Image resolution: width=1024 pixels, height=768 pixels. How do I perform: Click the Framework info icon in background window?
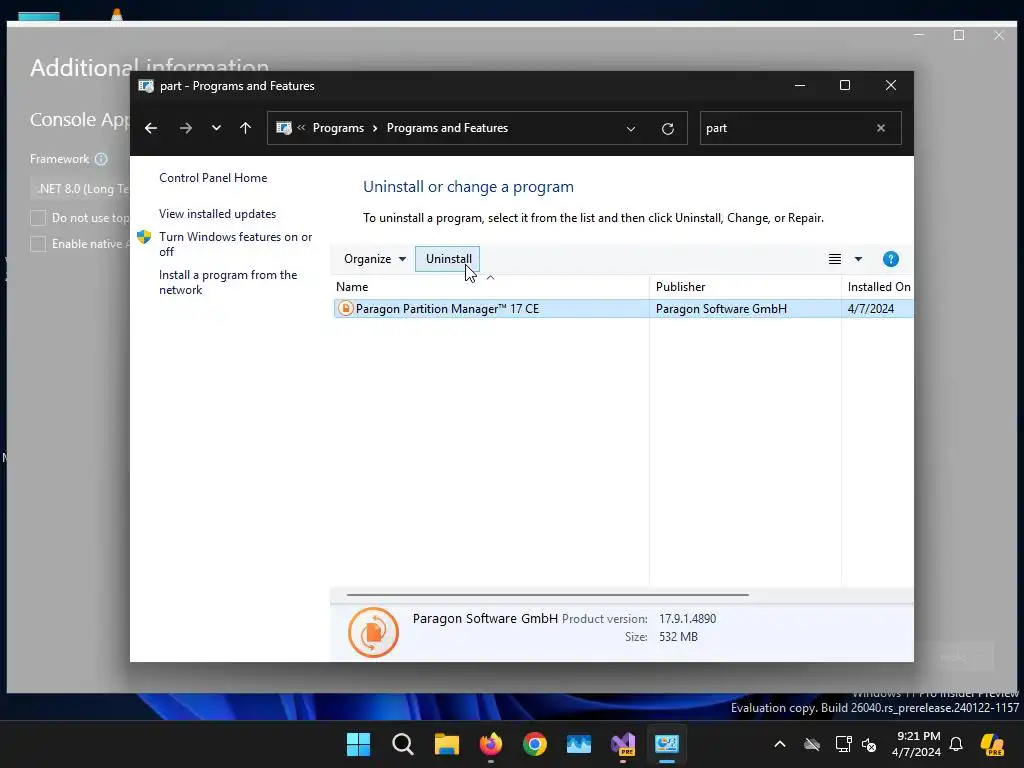pos(101,159)
